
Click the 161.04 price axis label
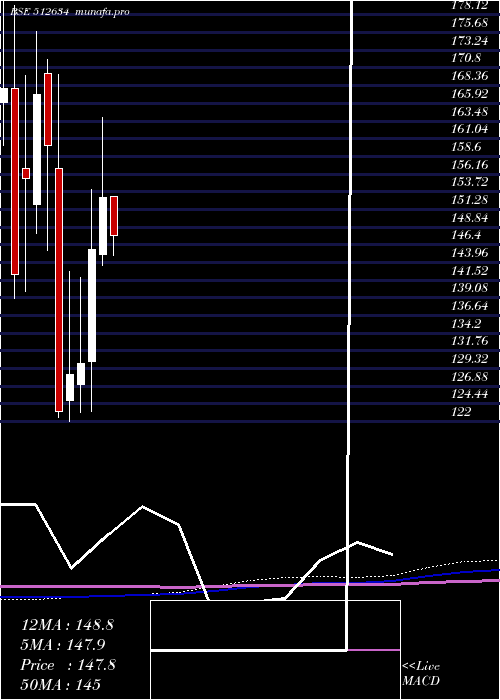(469, 129)
